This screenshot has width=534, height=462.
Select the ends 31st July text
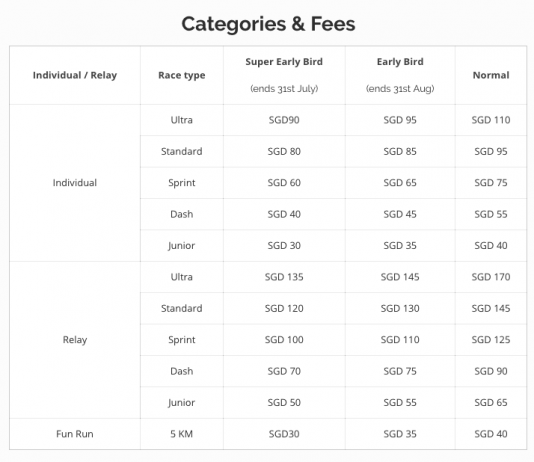point(284,89)
